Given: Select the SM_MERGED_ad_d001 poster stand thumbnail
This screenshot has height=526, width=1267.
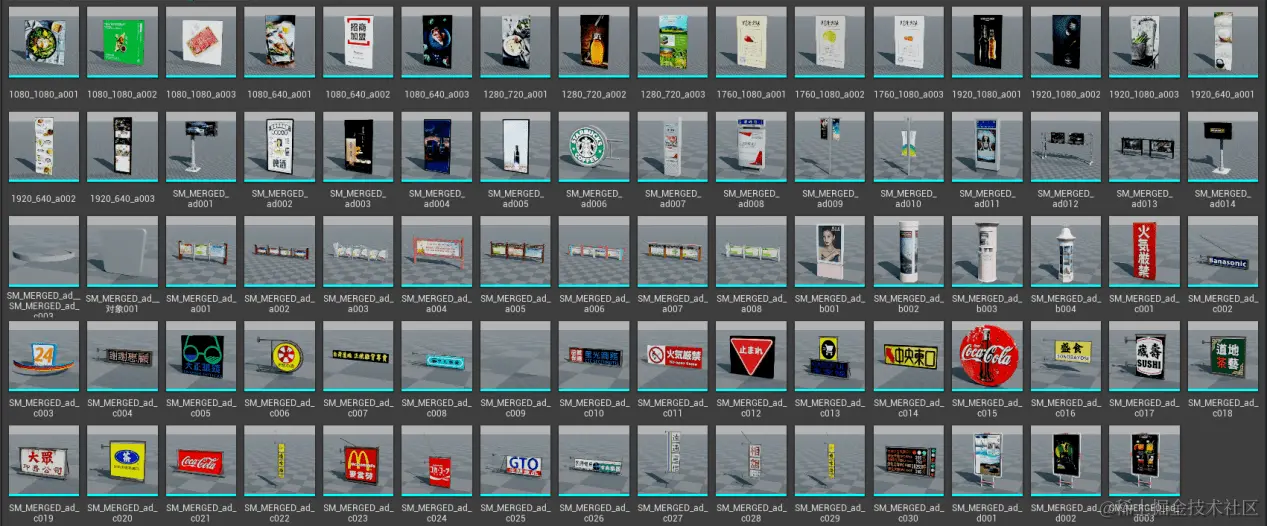Looking at the screenshot, I should point(987,461).
